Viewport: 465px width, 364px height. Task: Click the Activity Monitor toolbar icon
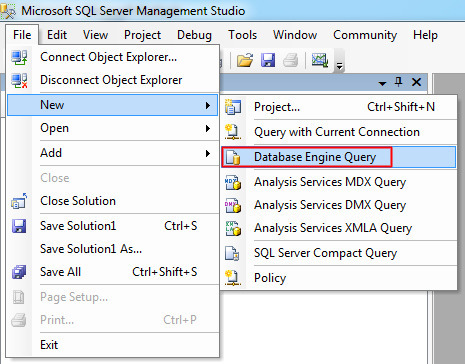320,60
